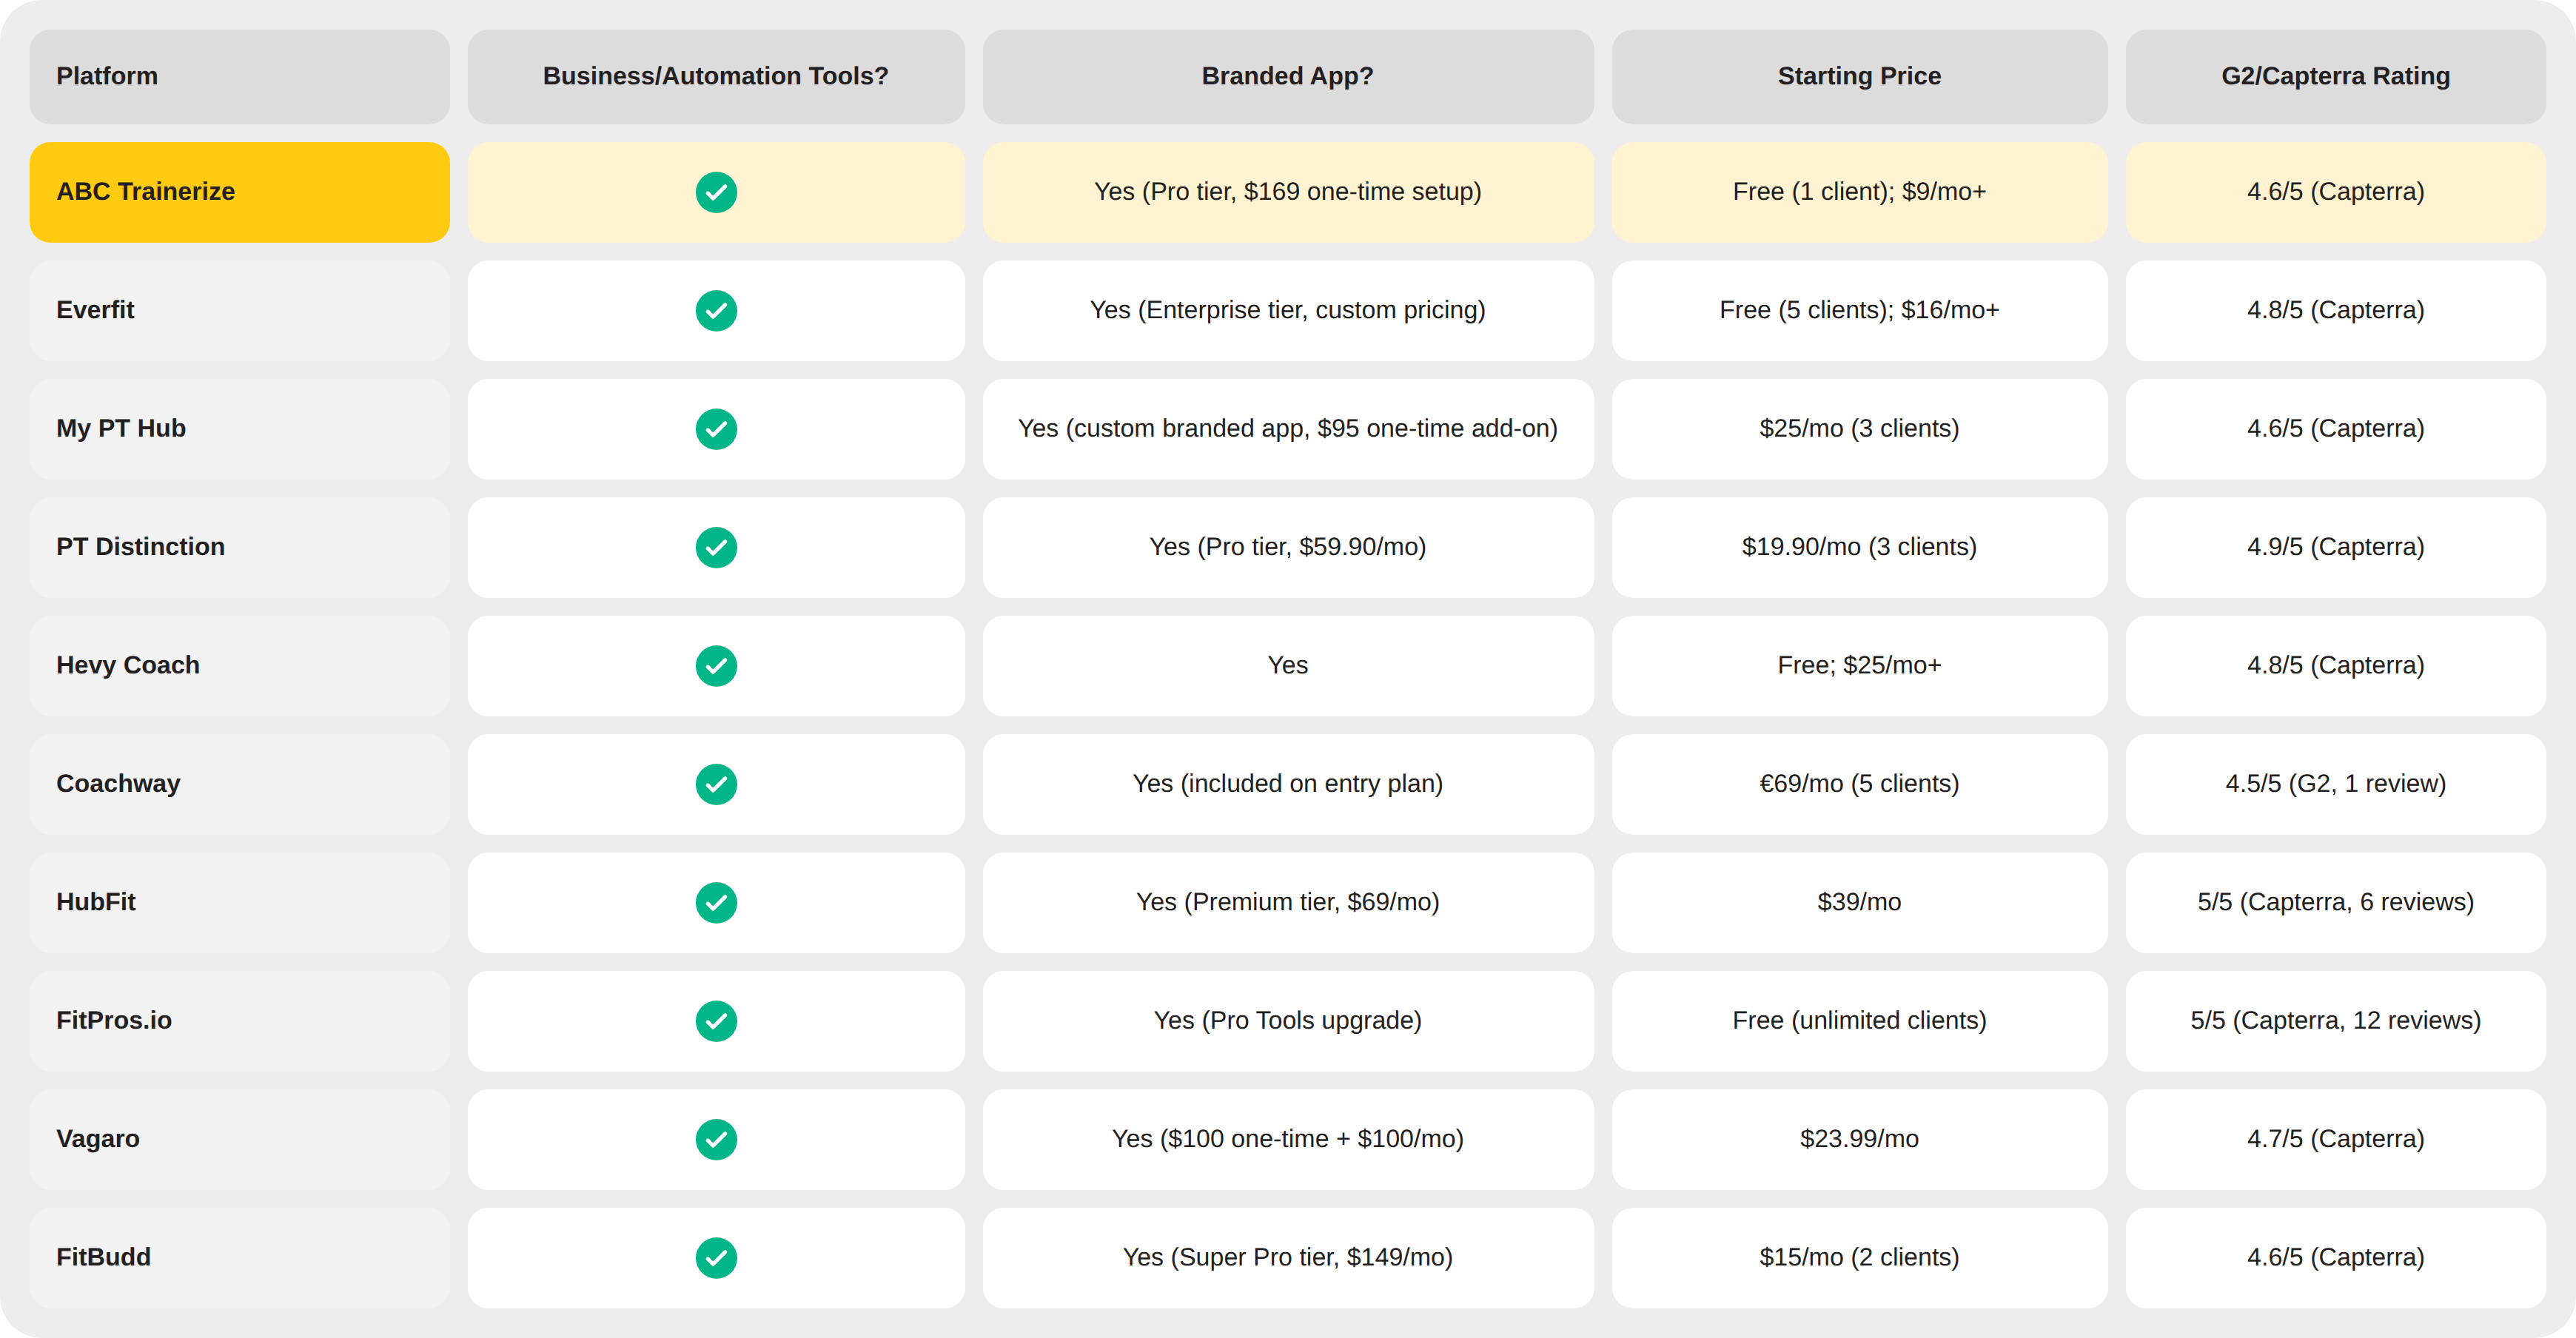The width and height of the screenshot is (2576, 1338).
Task: Select the FitPros.io platform cell
Action: coord(239,1021)
